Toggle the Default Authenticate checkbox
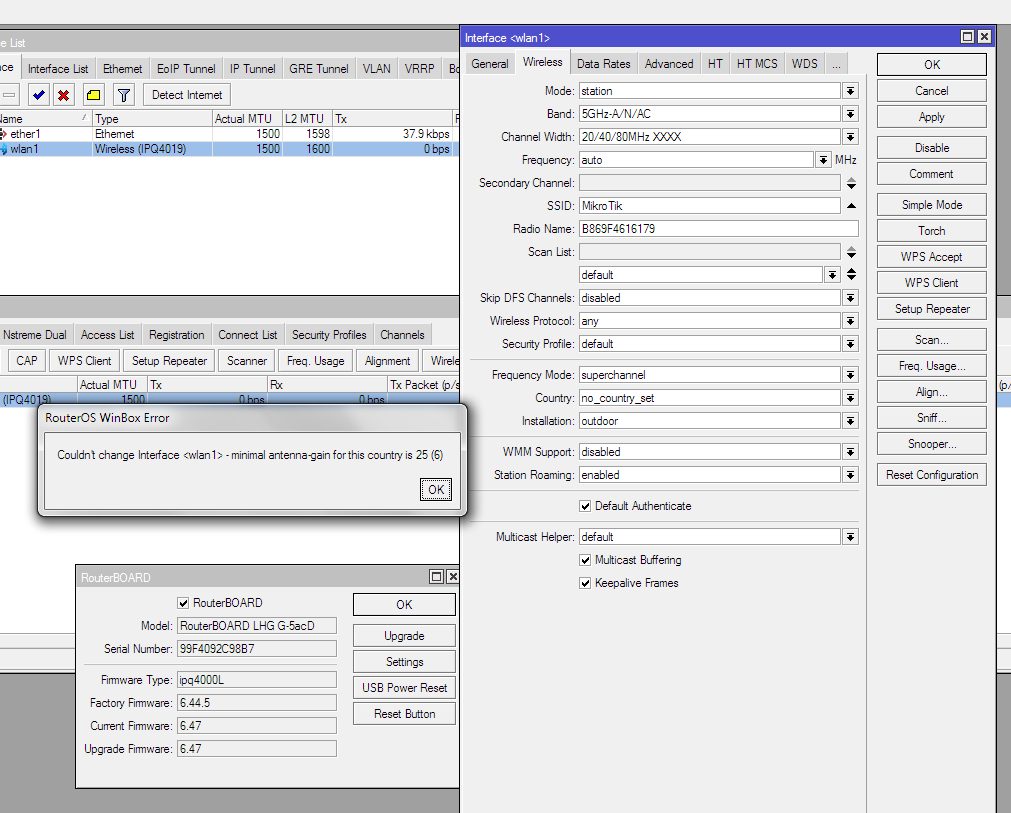The width and height of the screenshot is (1011, 813). 586,506
